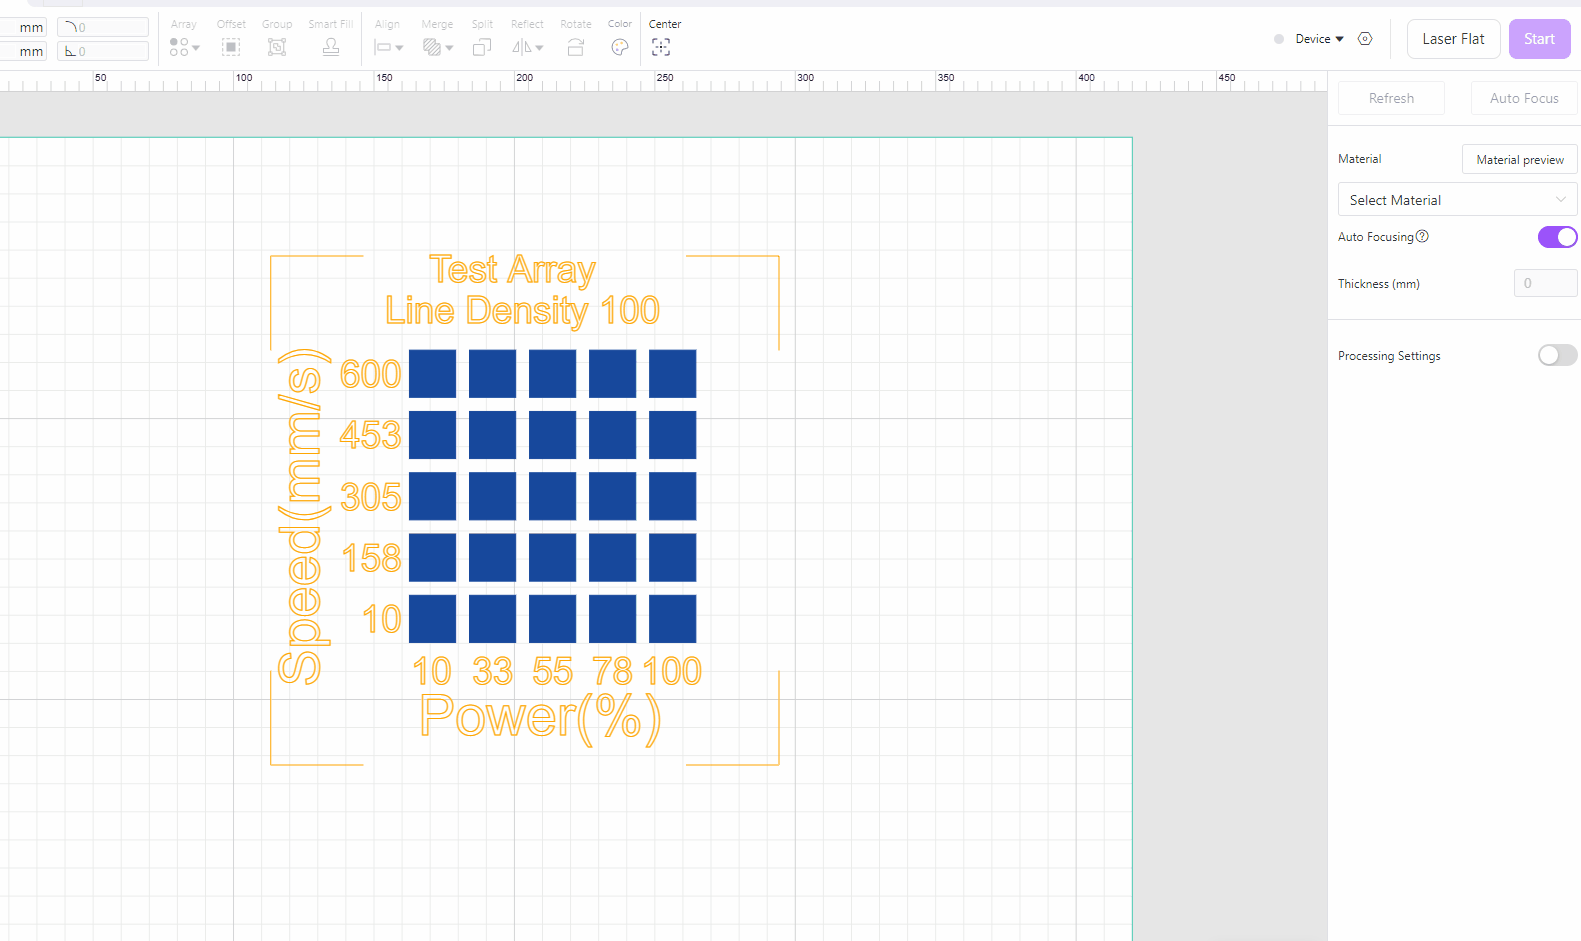The image size is (1581, 941).
Task: Click the Laser Flat button
Action: [1453, 39]
